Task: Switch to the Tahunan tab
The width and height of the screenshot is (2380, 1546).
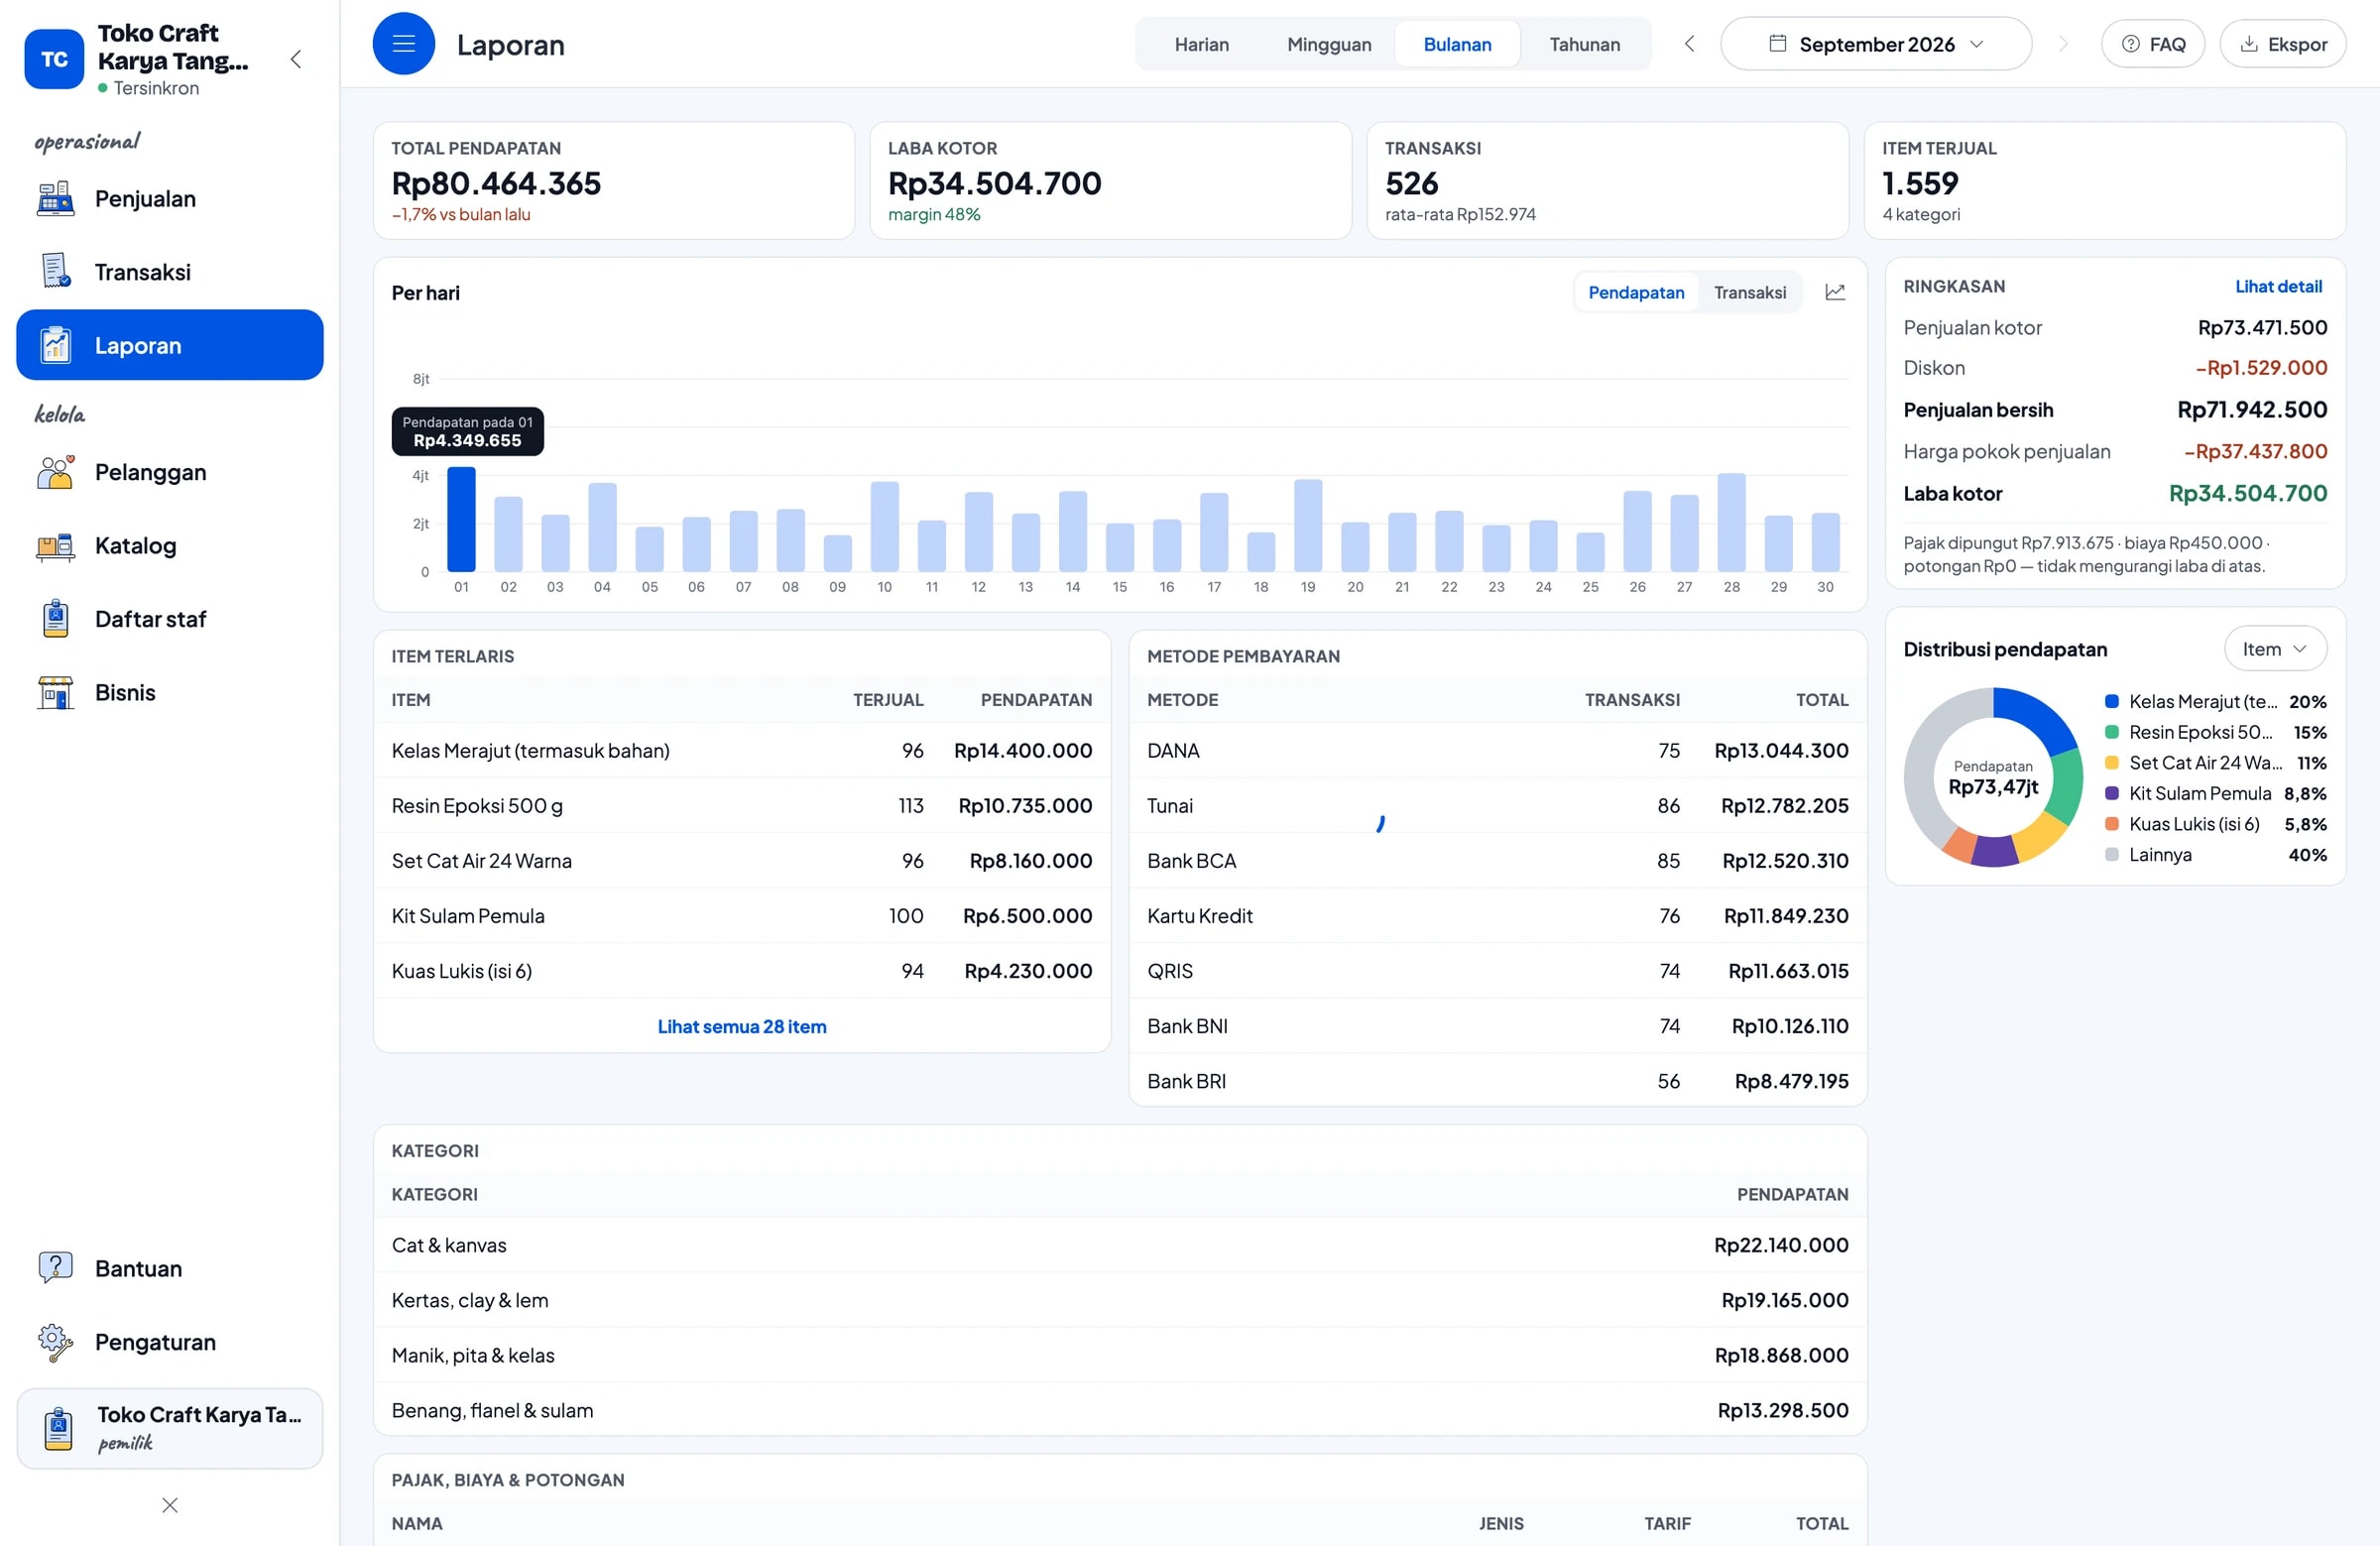Action: coord(1584,44)
